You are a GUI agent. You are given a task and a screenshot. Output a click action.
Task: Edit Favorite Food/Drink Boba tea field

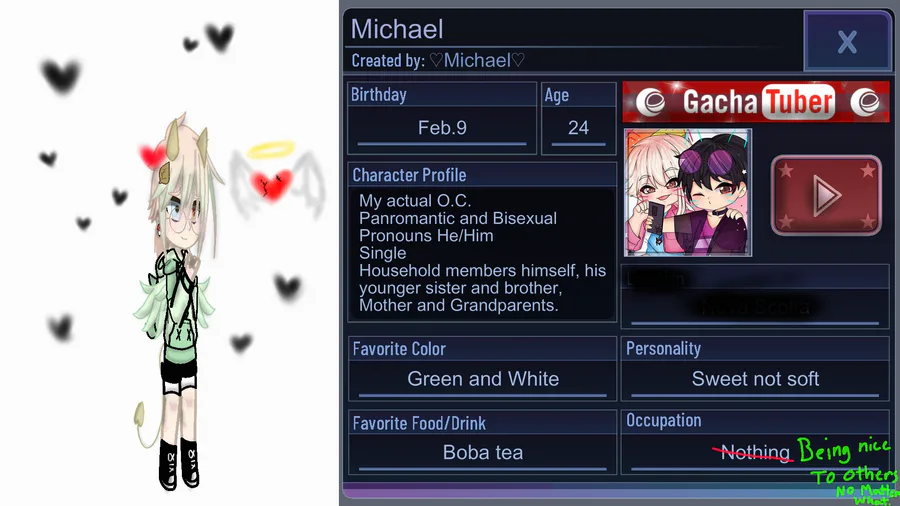pyautogui.click(x=483, y=453)
